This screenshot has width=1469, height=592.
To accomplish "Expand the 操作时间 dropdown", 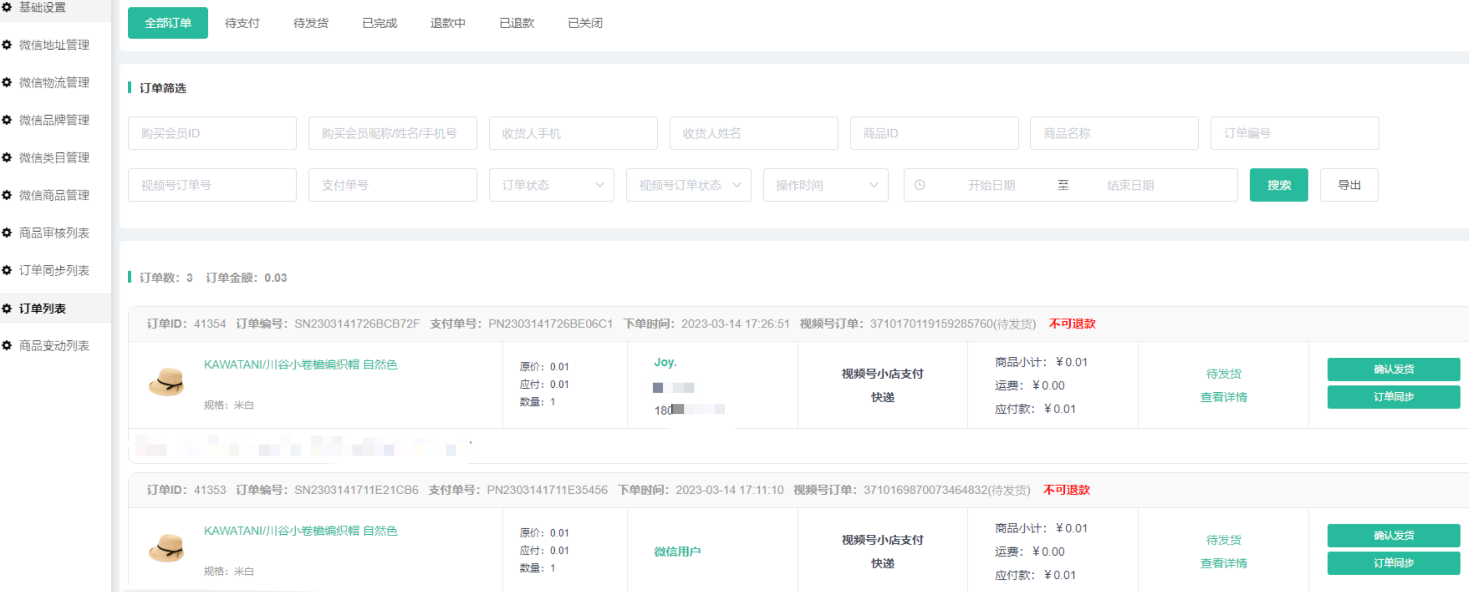I will [825, 185].
